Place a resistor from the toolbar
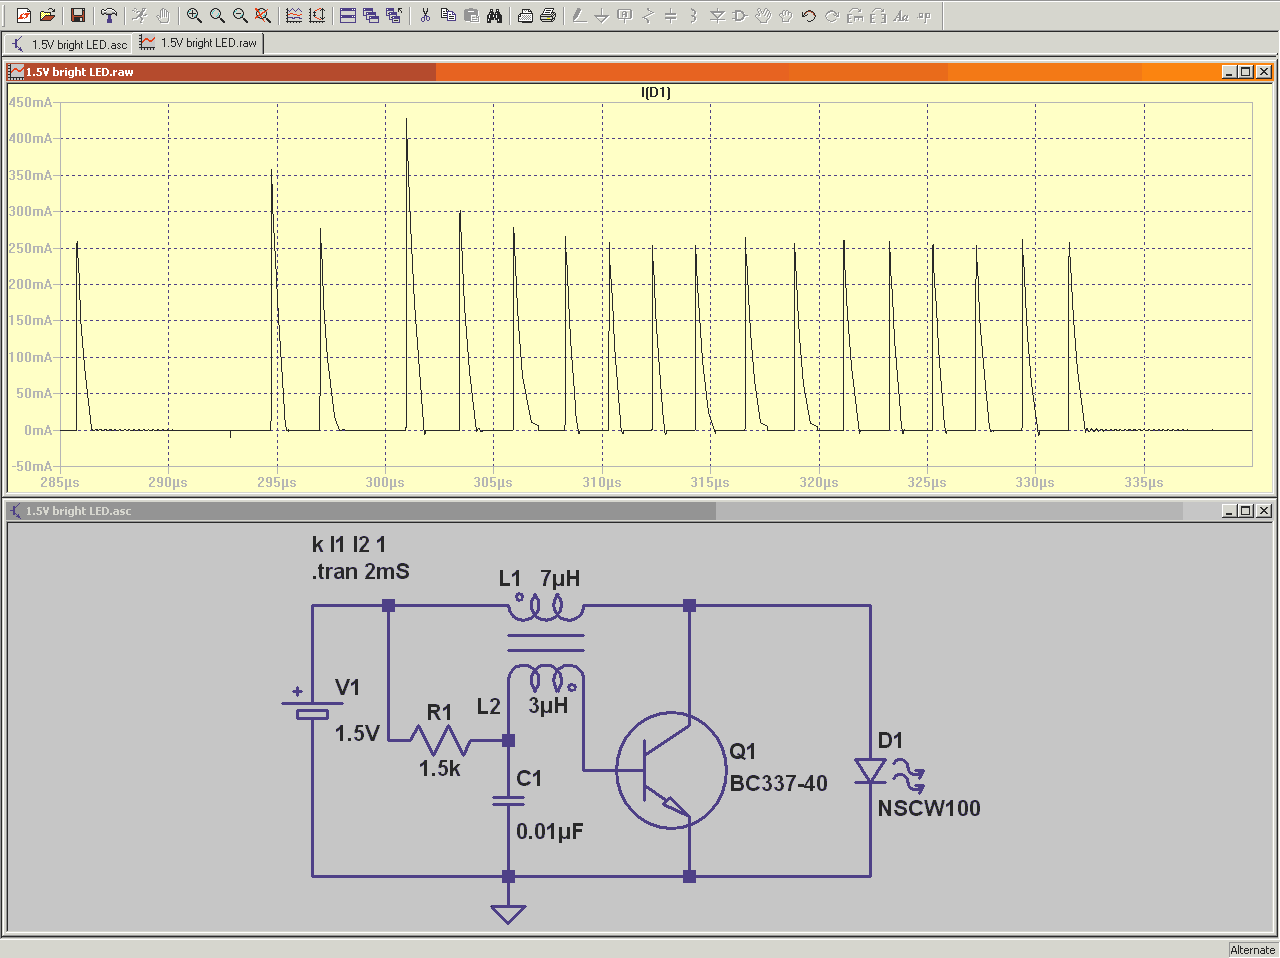 tap(648, 16)
